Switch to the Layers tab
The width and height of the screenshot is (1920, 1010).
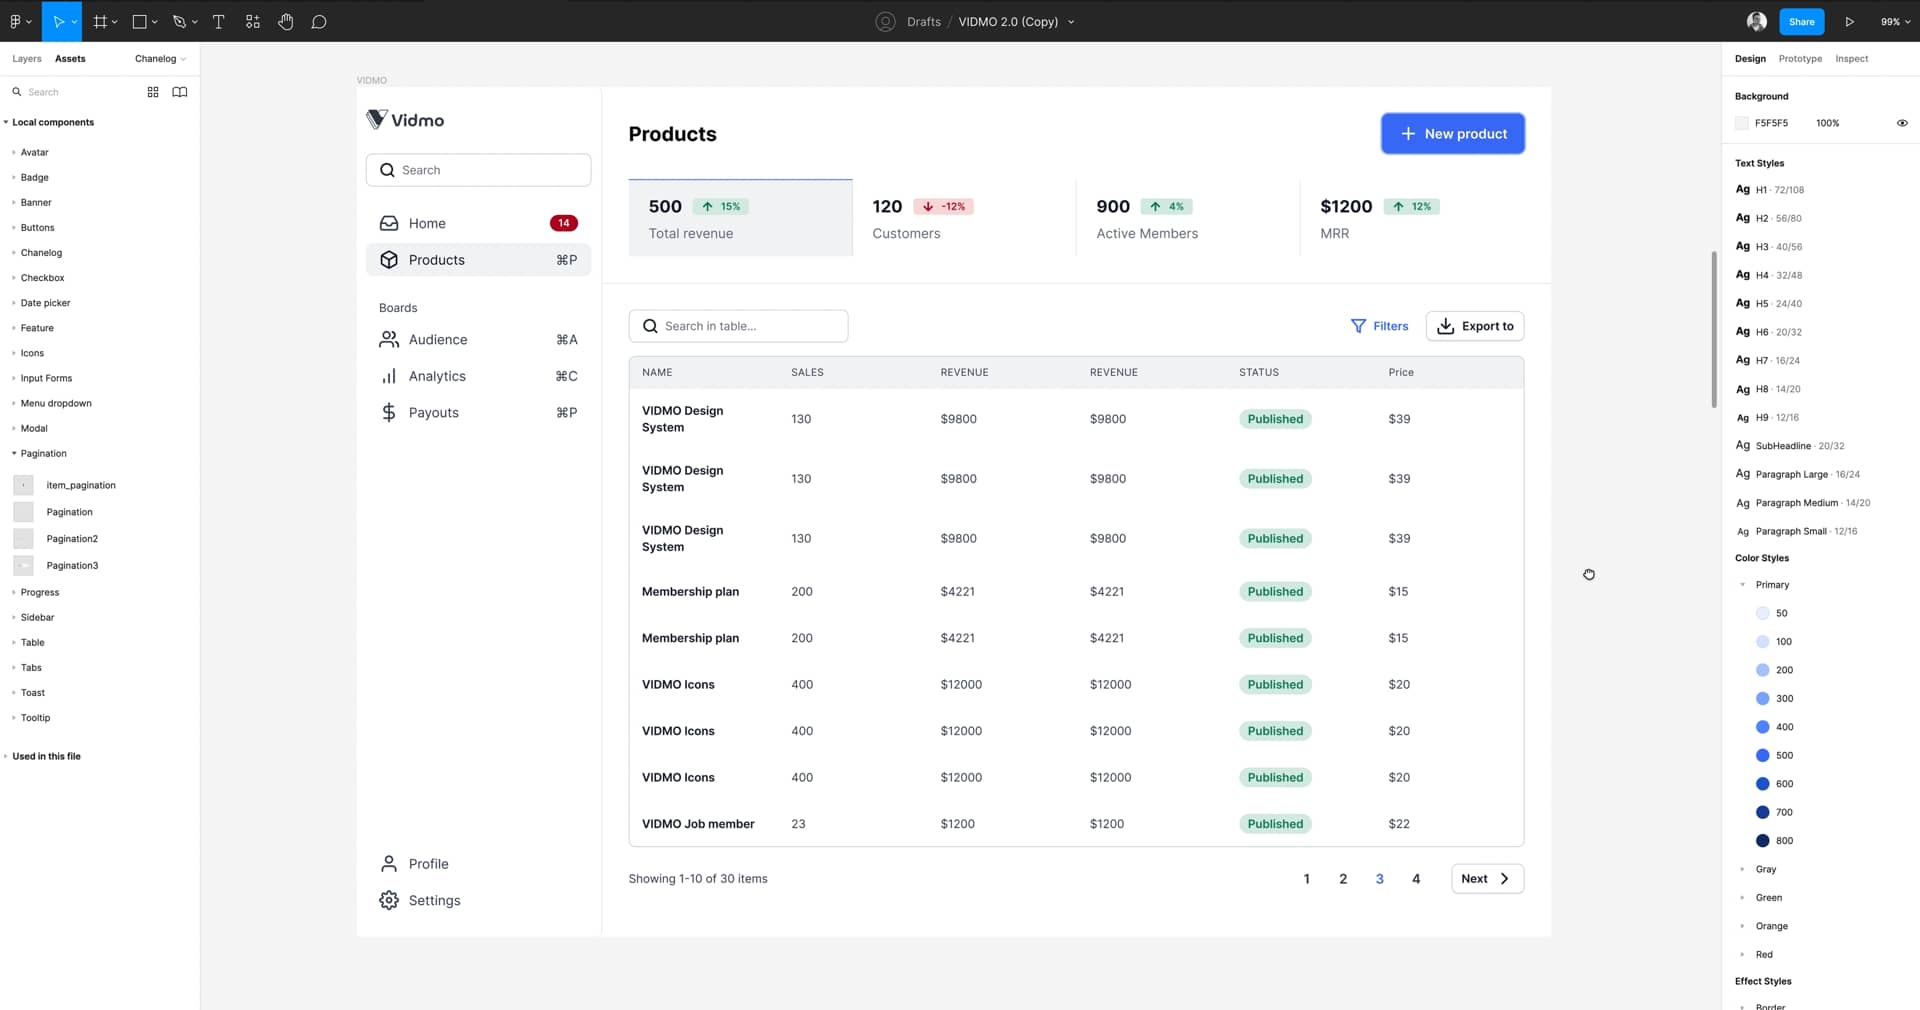pos(25,59)
